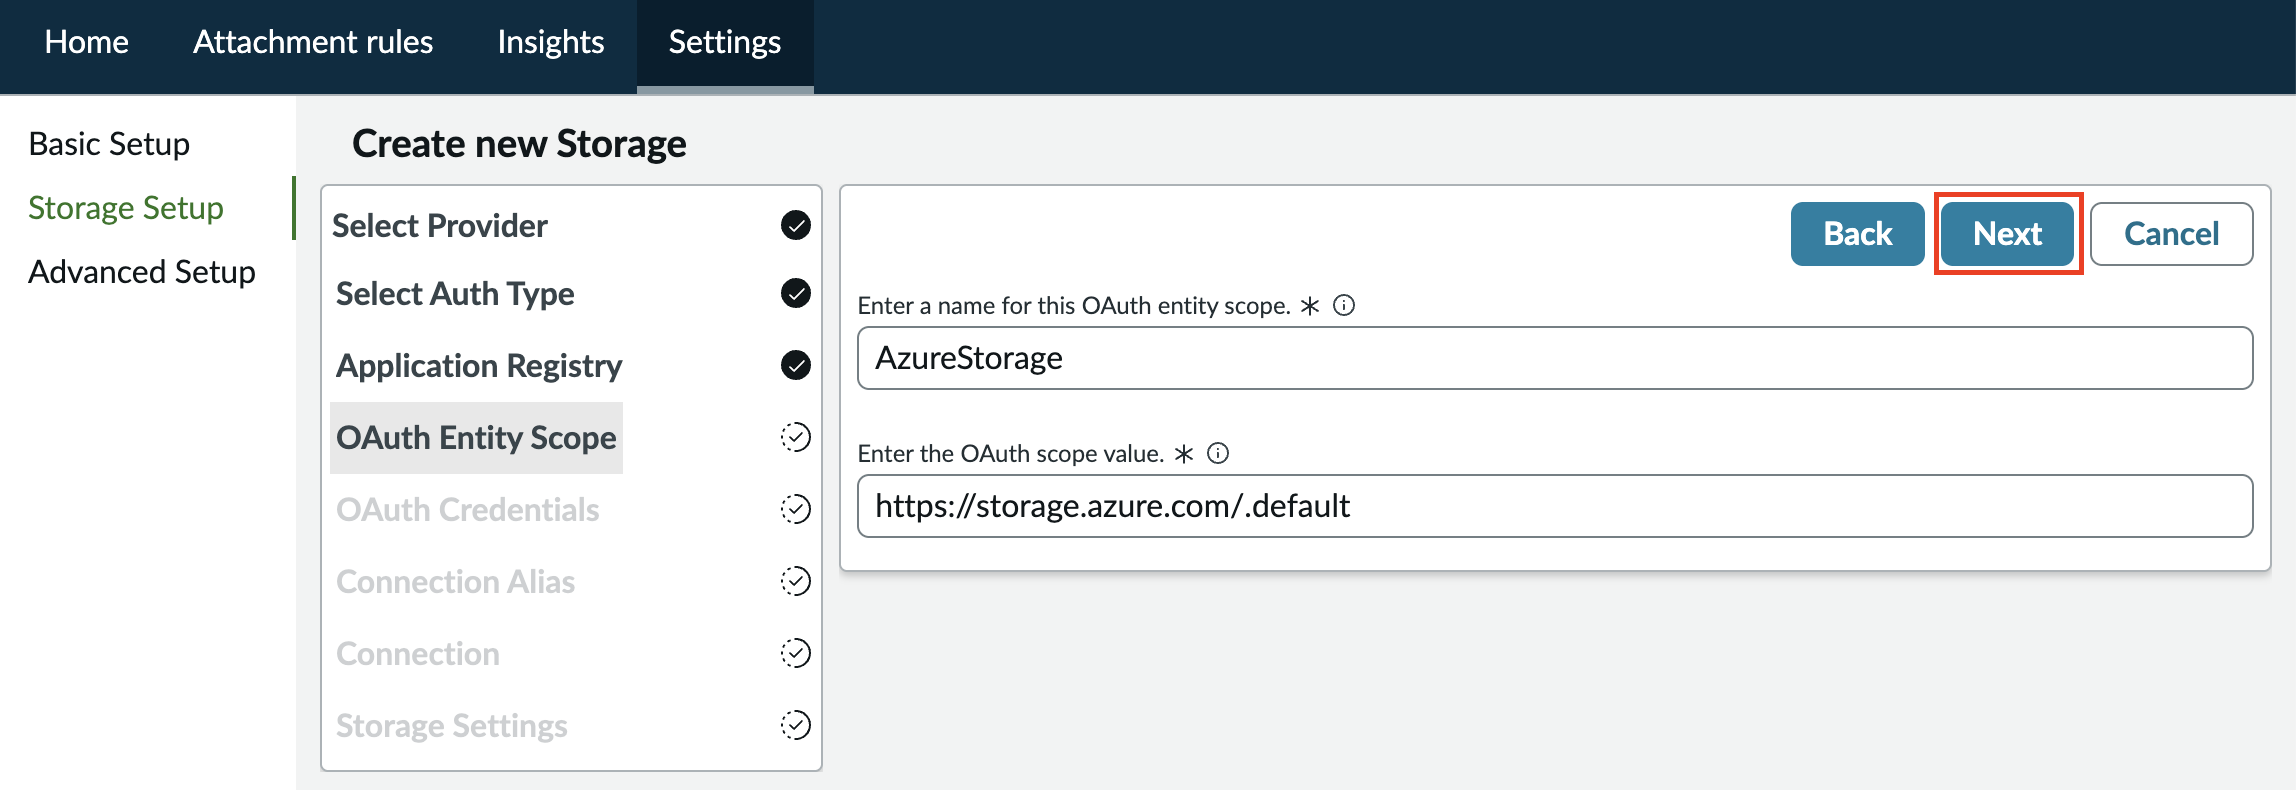
Task: Open the Home tab
Action: [87, 42]
